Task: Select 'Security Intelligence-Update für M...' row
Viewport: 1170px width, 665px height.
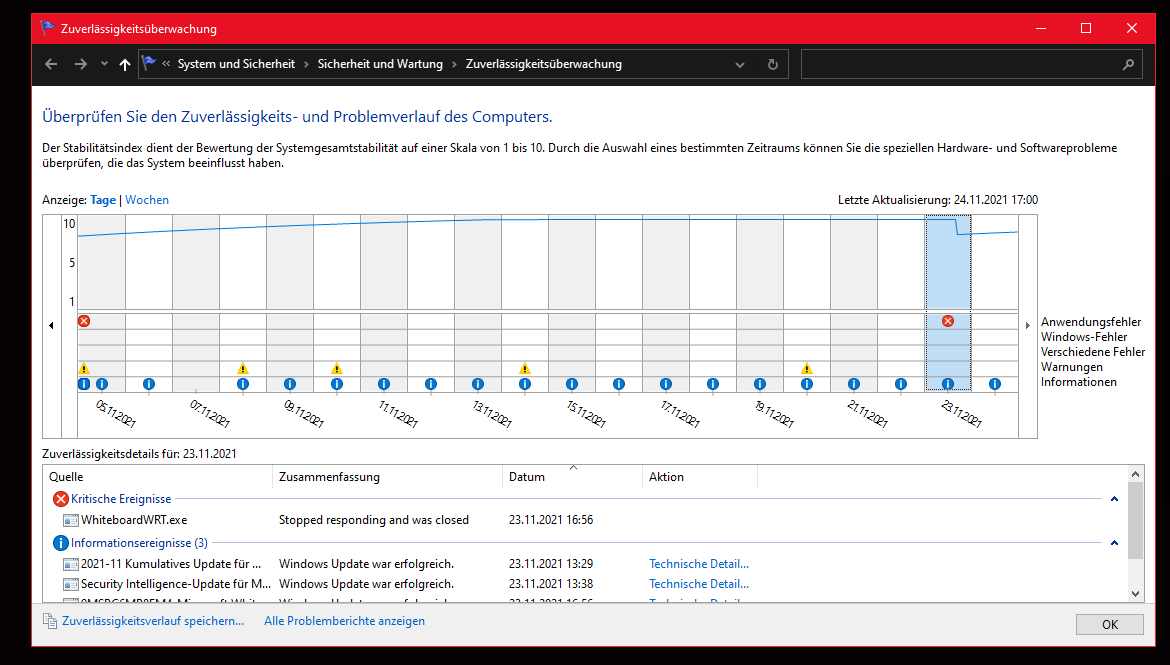Action: (x=573, y=584)
